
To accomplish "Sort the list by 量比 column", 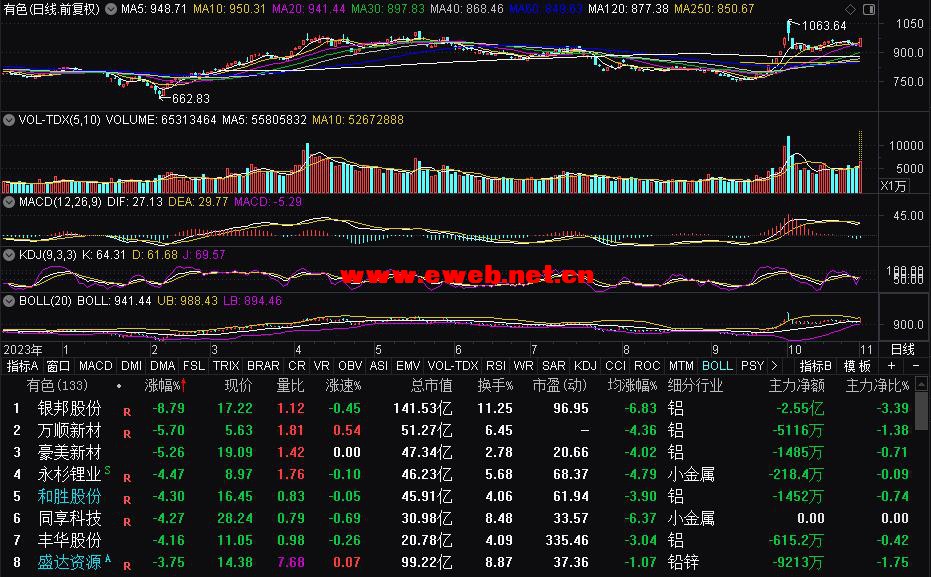I will [290, 386].
